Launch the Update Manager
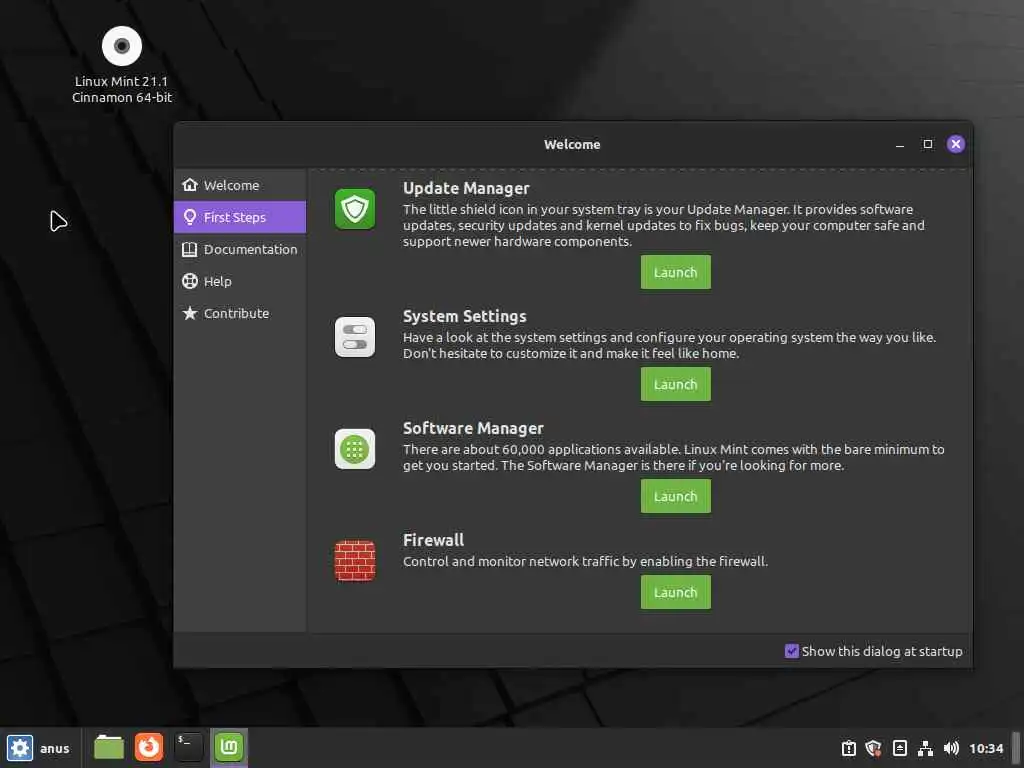 pos(675,272)
